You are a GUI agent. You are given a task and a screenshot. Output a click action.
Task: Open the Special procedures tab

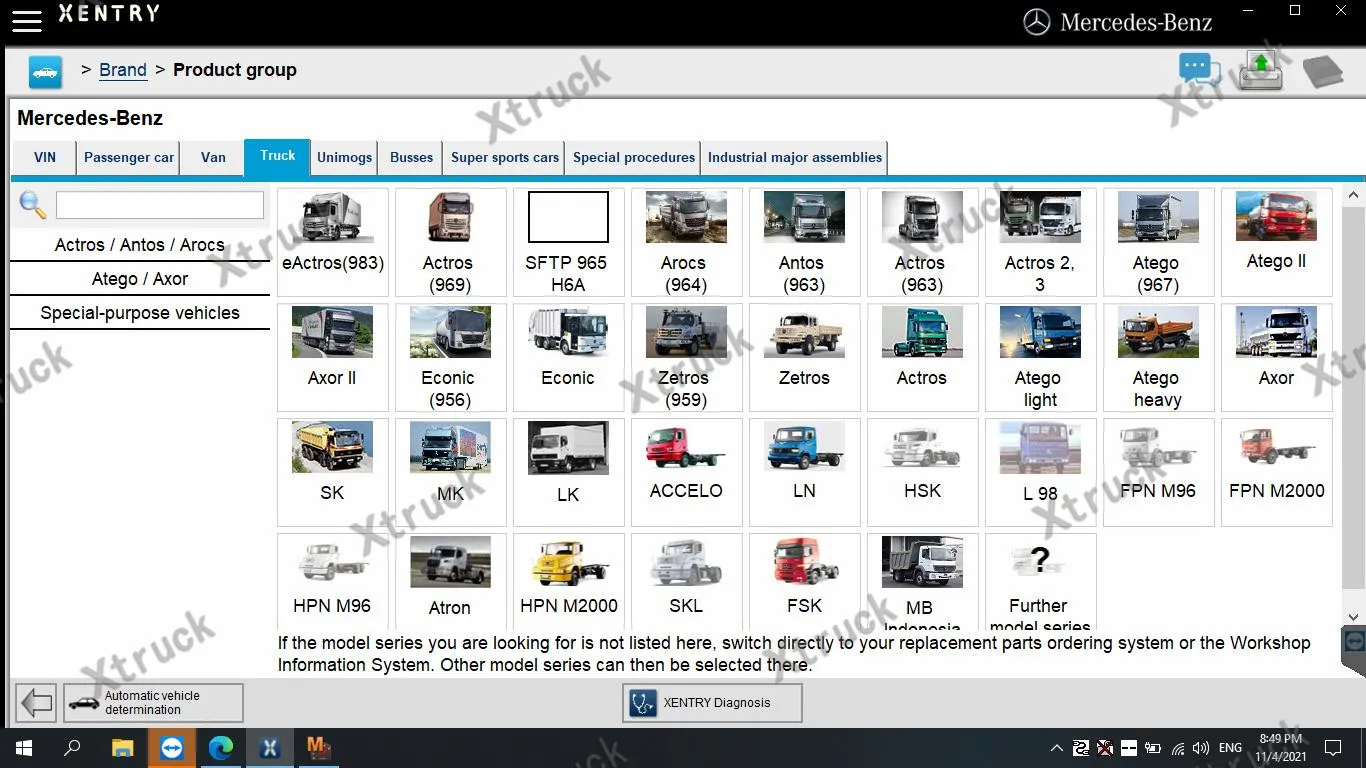click(x=634, y=158)
